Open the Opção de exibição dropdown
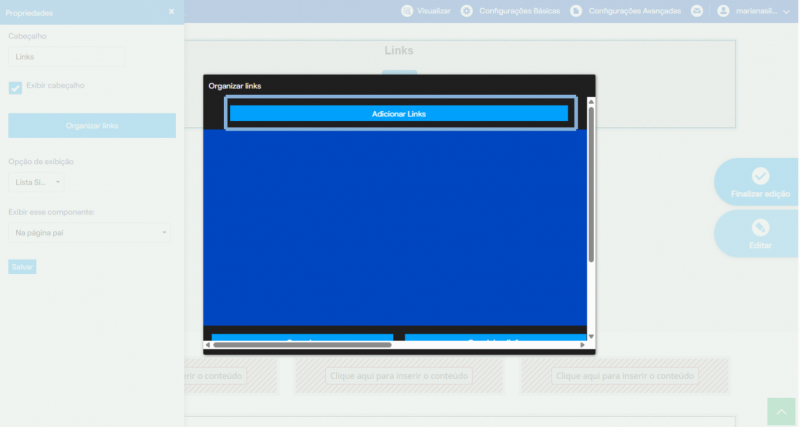Viewport: 800px width, 427px height. (36, 182)
